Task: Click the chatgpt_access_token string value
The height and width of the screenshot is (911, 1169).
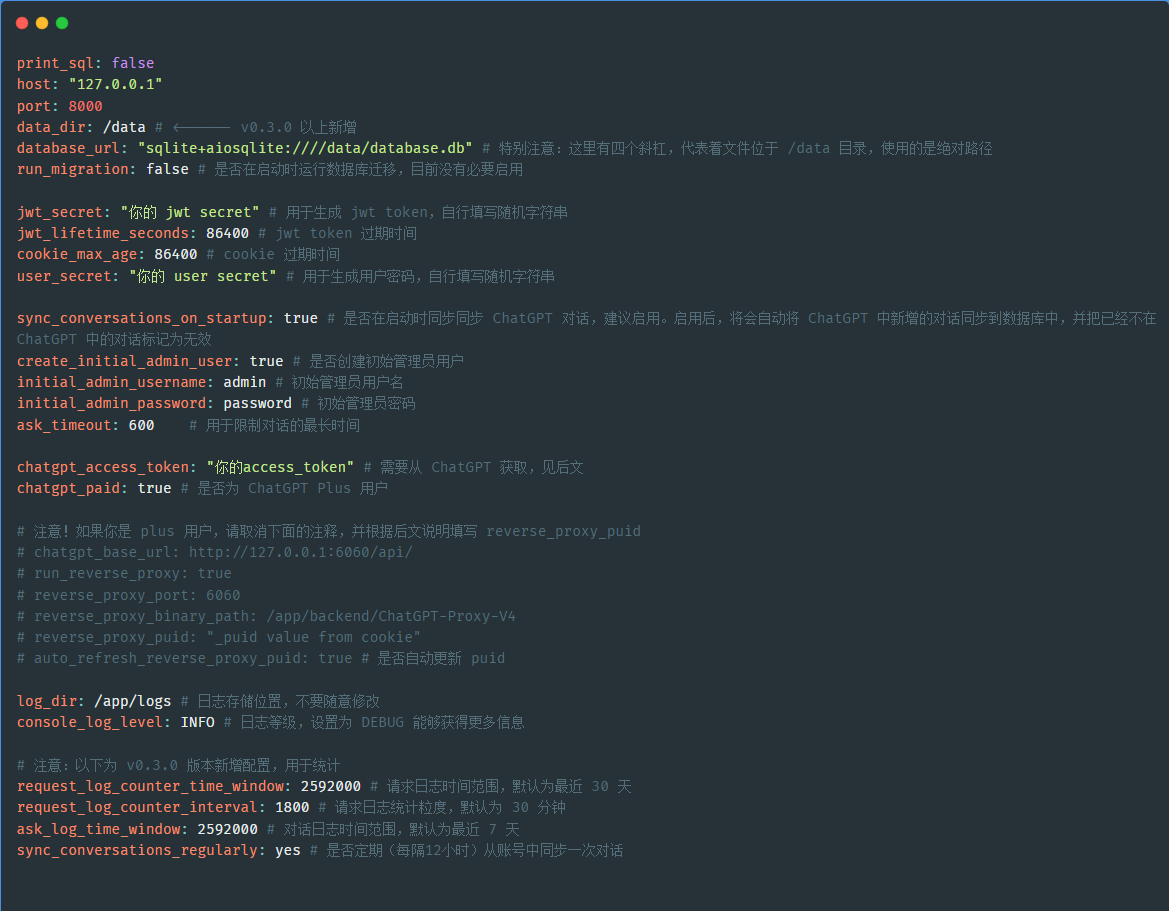Action: (280, 467)
